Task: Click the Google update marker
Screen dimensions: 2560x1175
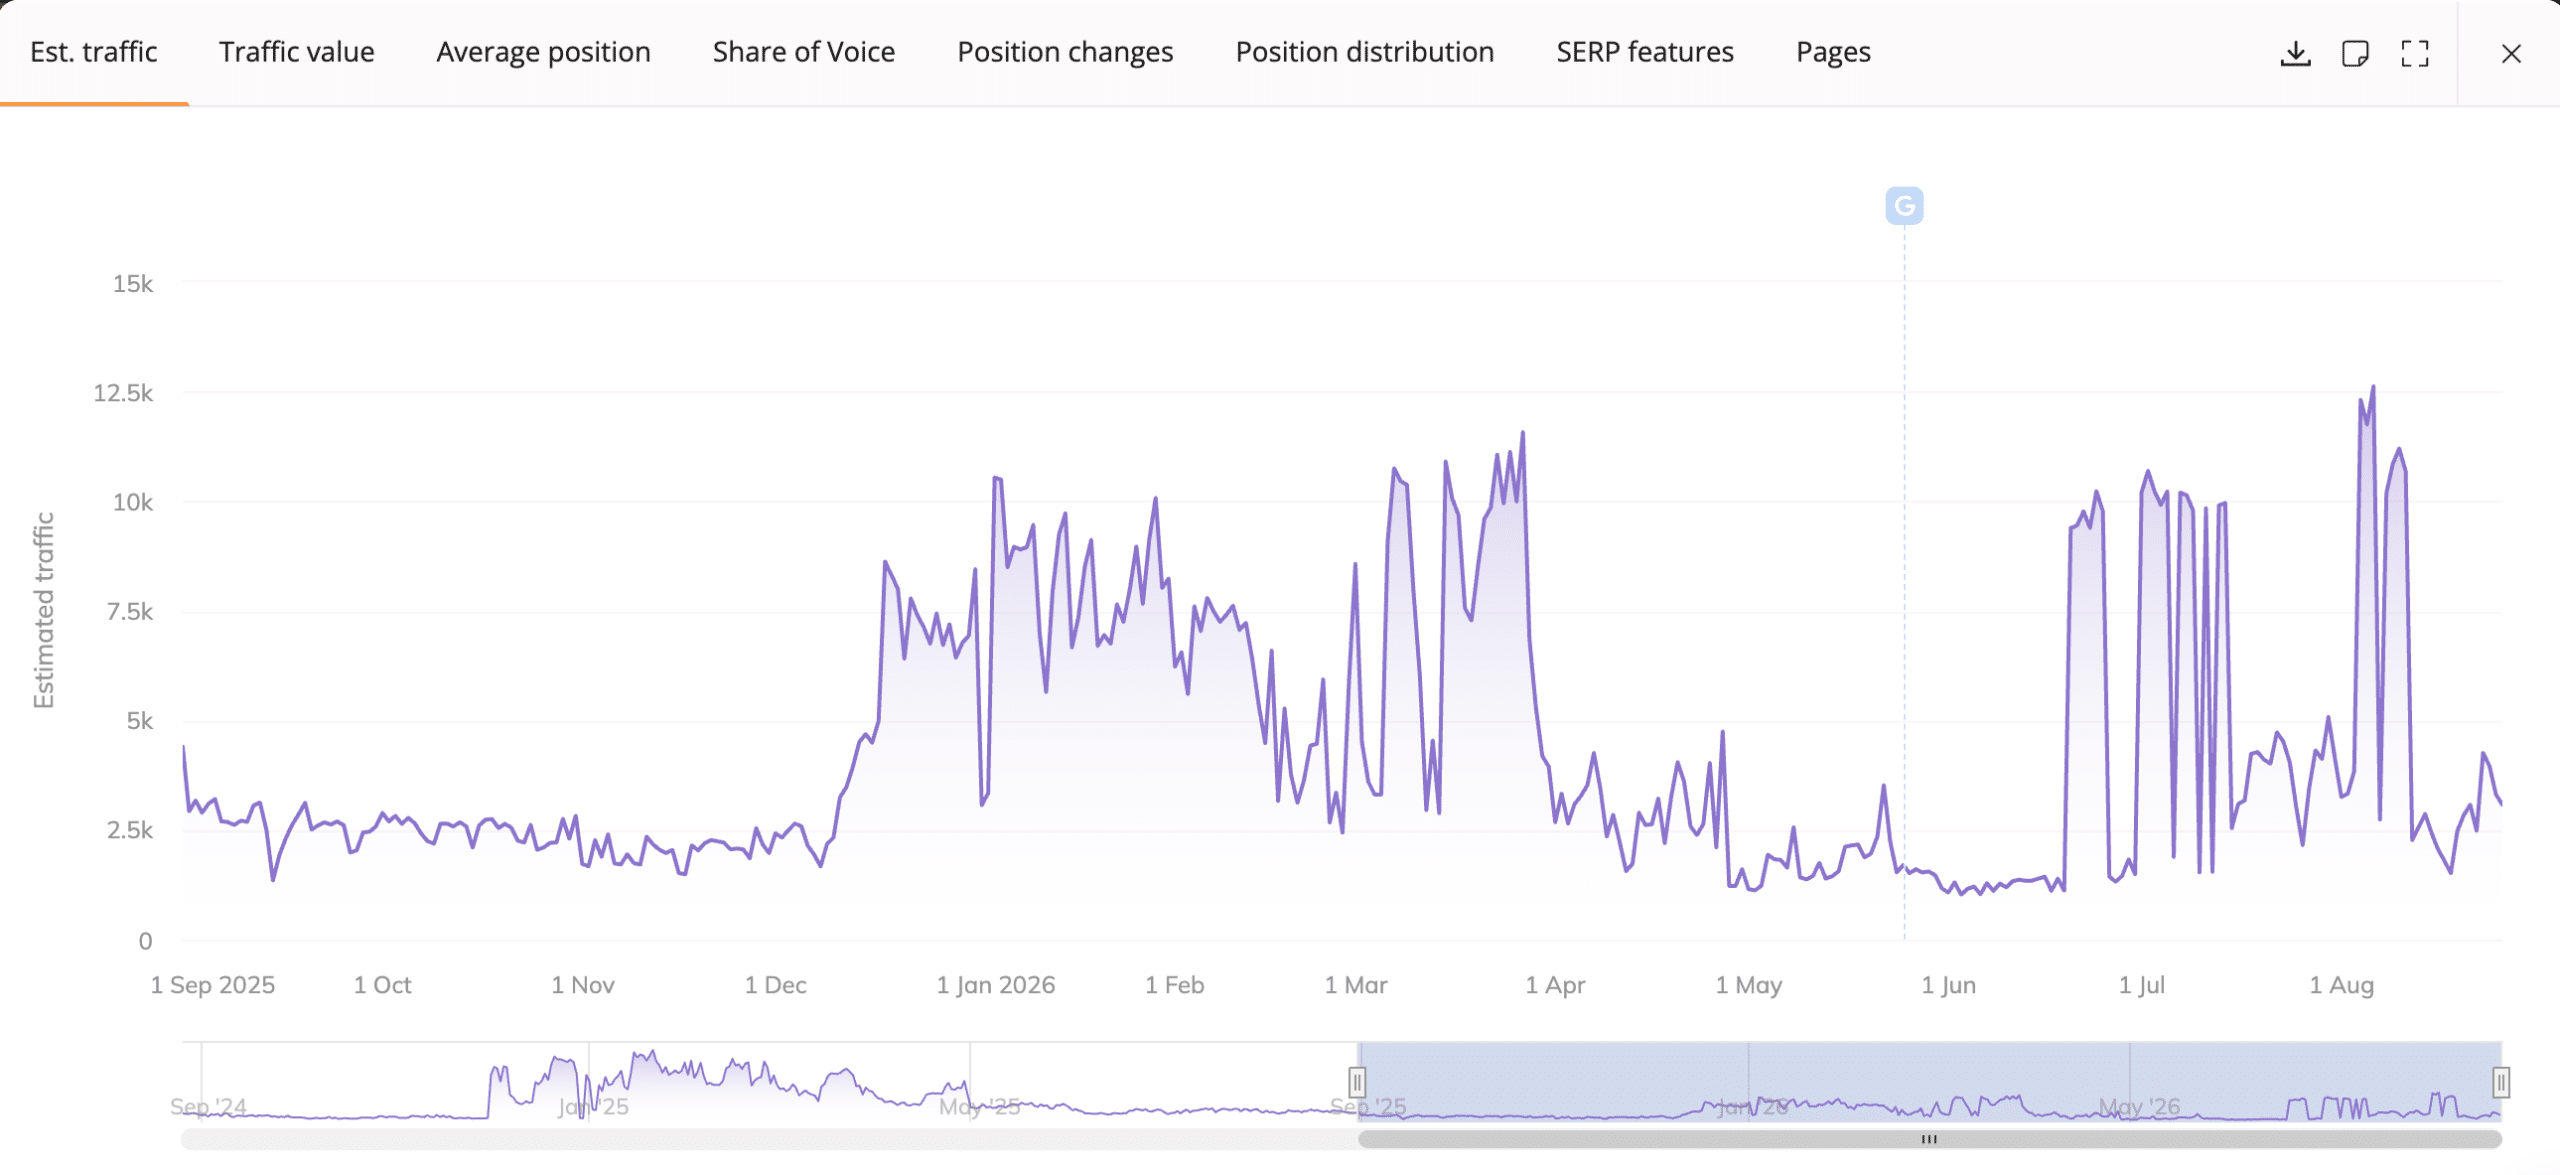Action: 1904,206
